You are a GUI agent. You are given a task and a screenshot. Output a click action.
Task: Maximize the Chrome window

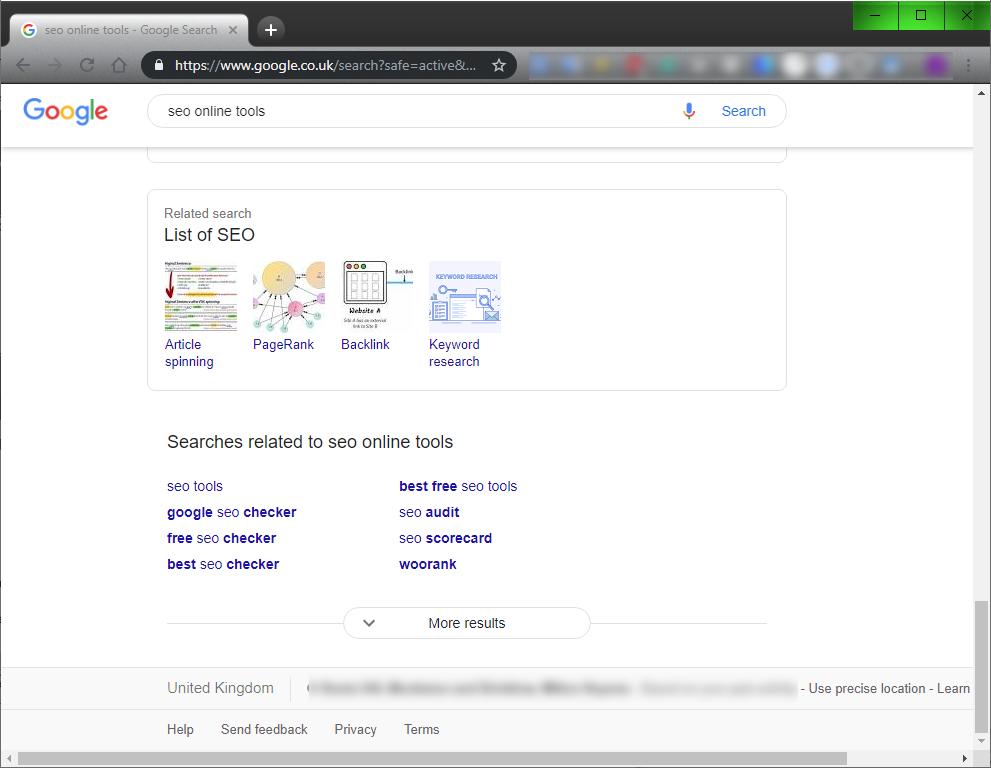pos(921,15)
